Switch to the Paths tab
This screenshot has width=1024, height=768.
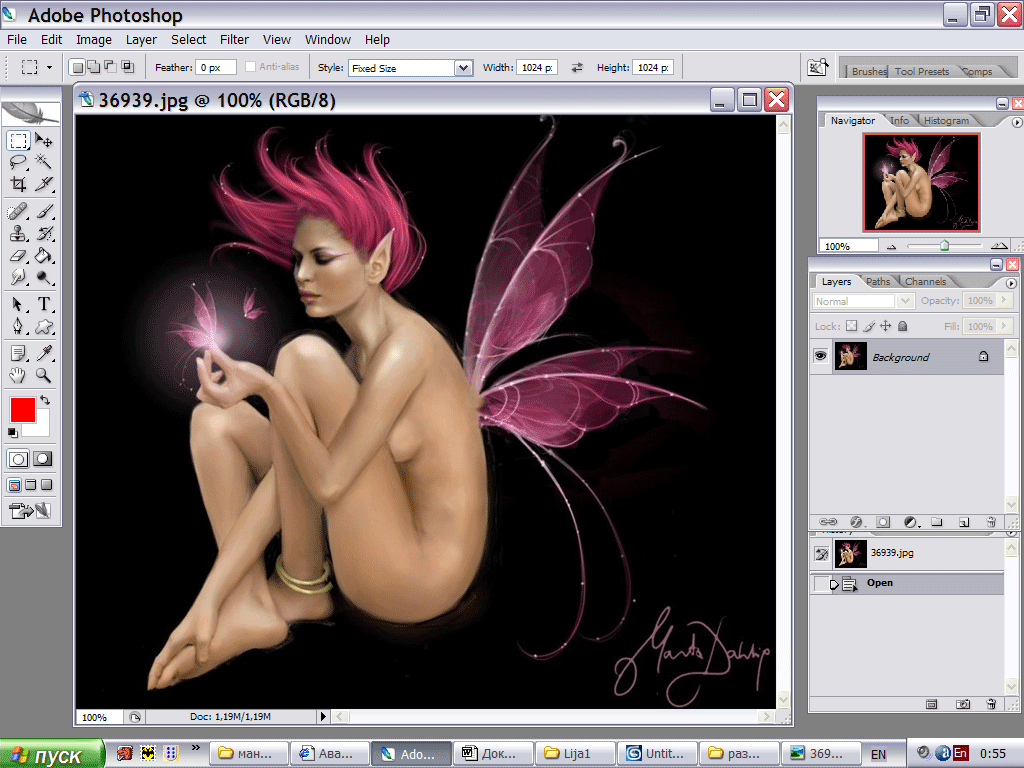click(x=878, y=281)
